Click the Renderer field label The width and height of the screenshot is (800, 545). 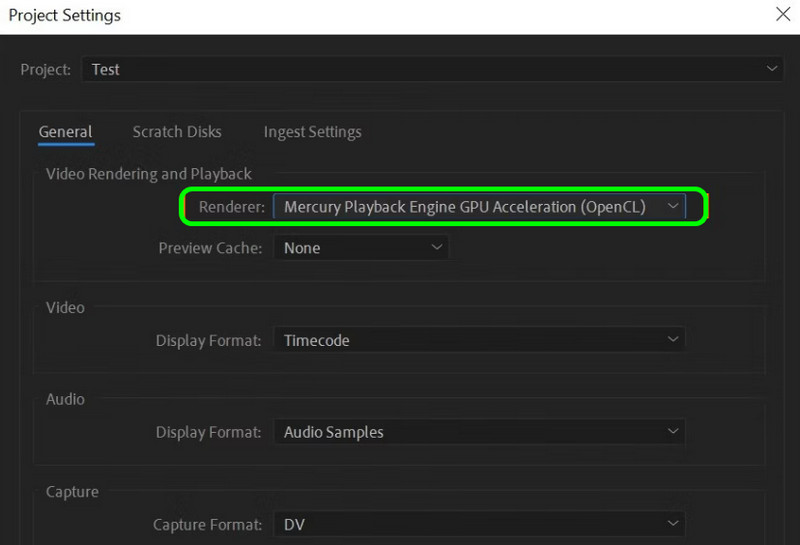[x=231, y=207]
